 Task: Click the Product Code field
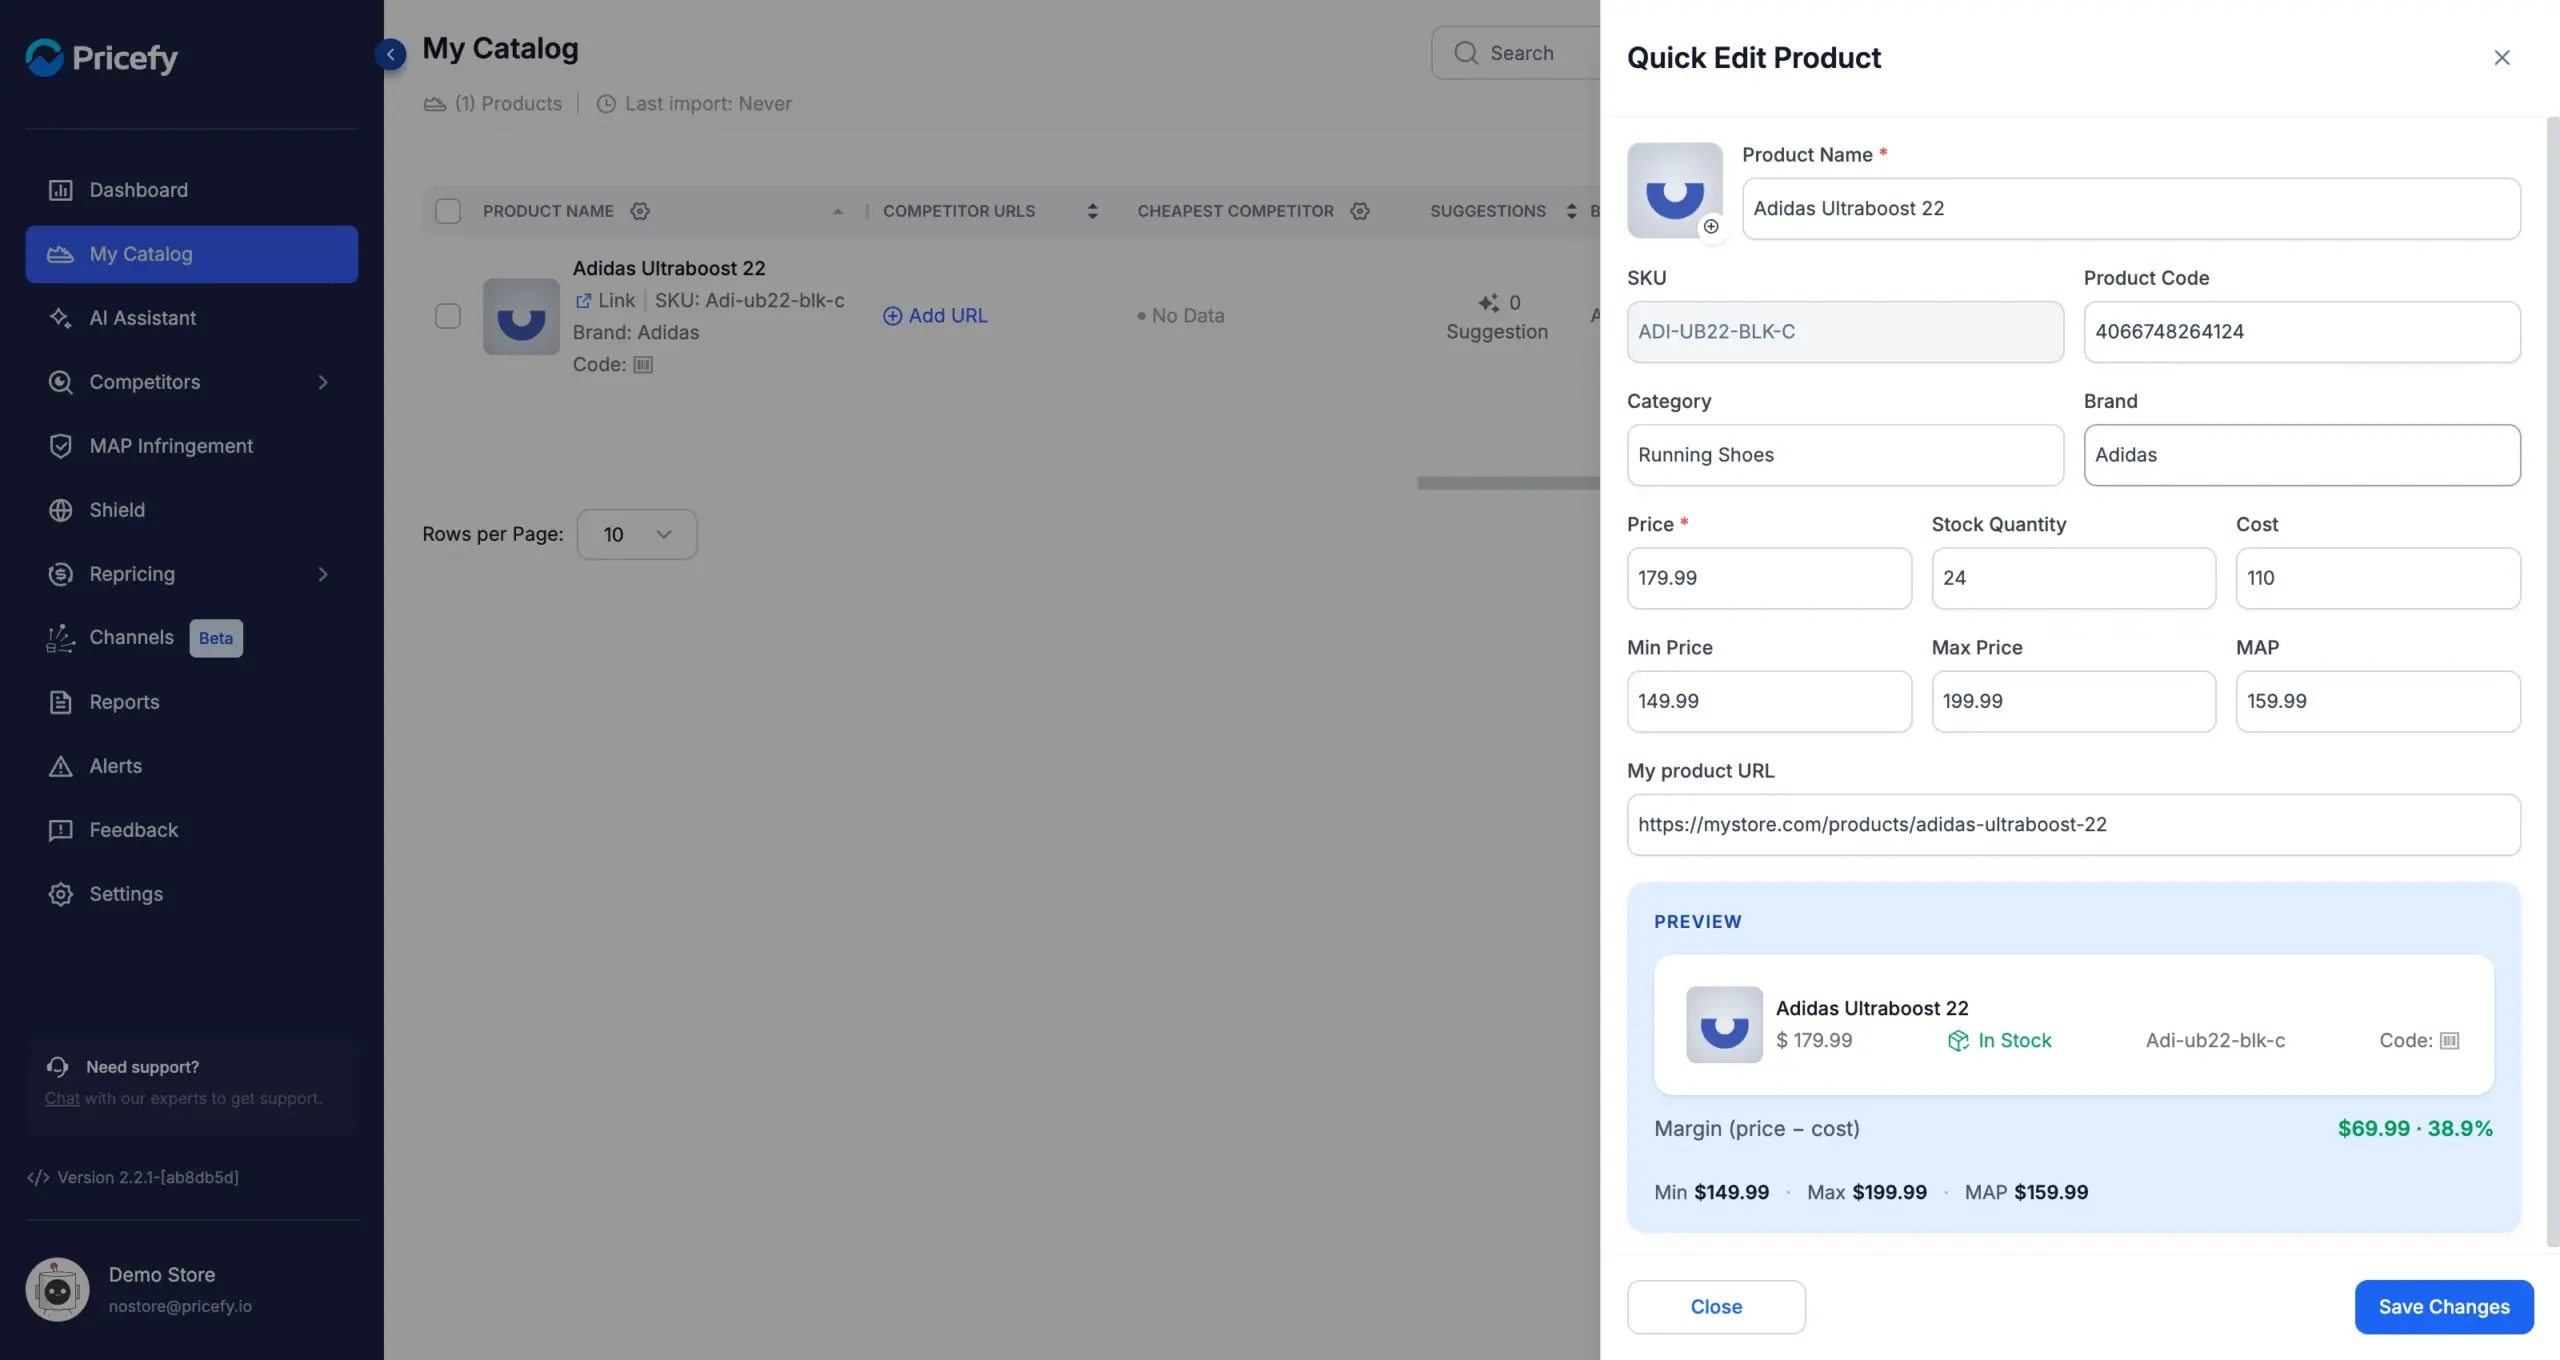(x=2302, y=331)
